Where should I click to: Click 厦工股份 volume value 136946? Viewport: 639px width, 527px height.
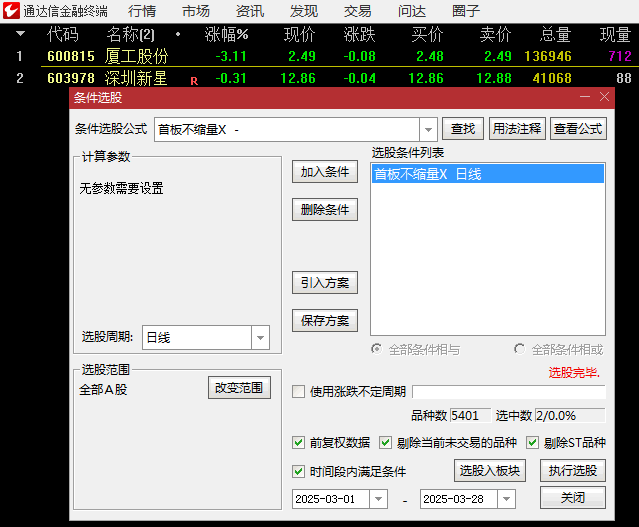(x=548, y=56)
